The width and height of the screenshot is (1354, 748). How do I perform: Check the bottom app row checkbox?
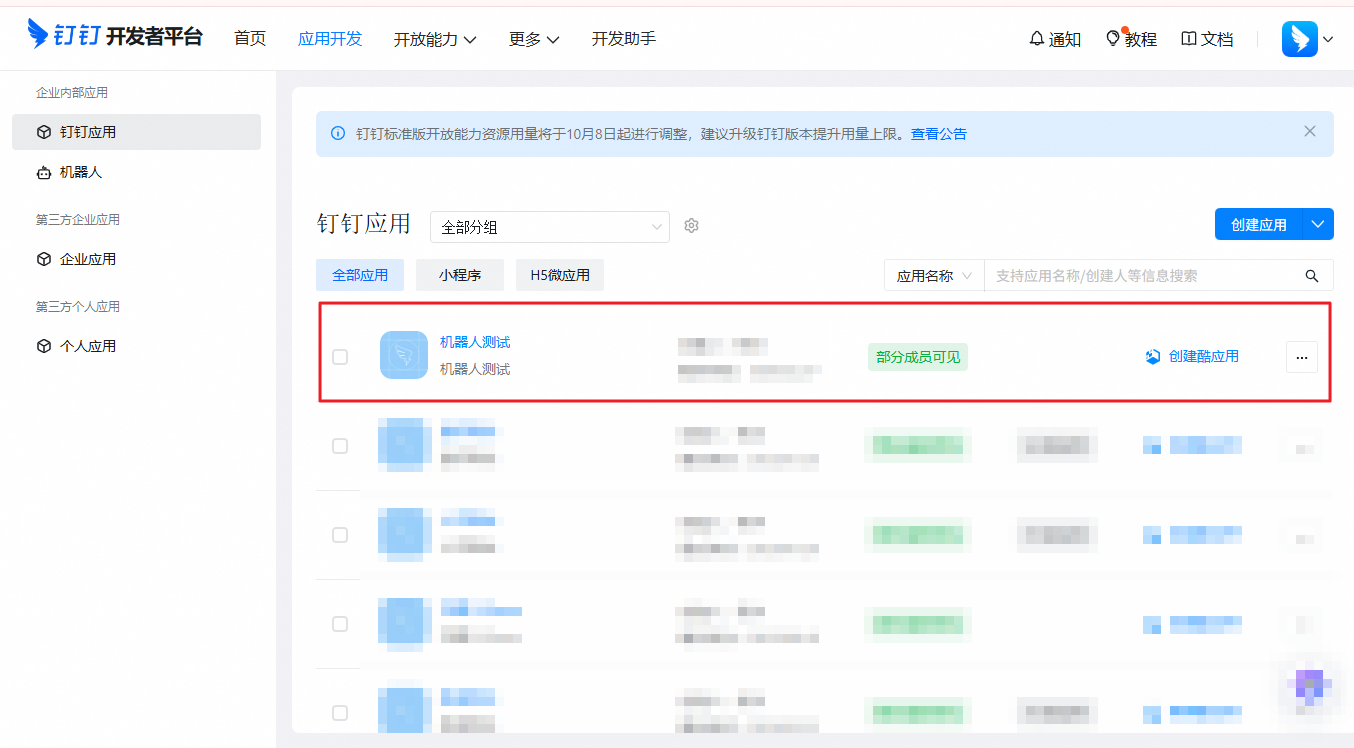coord(340,713)
